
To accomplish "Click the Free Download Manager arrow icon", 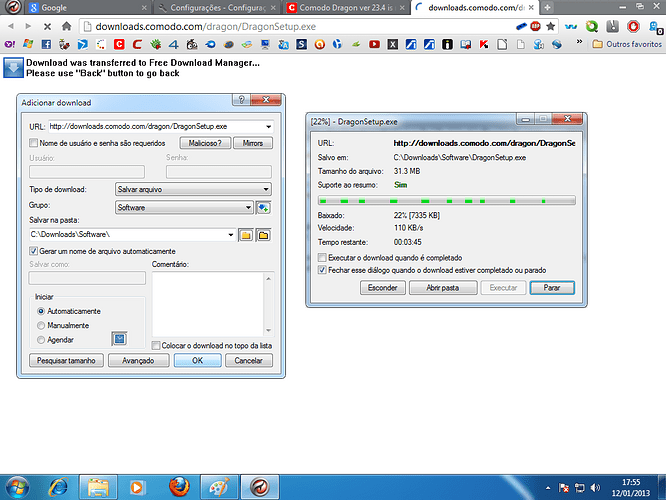I will pyautogui.click(x=13, y=68).
